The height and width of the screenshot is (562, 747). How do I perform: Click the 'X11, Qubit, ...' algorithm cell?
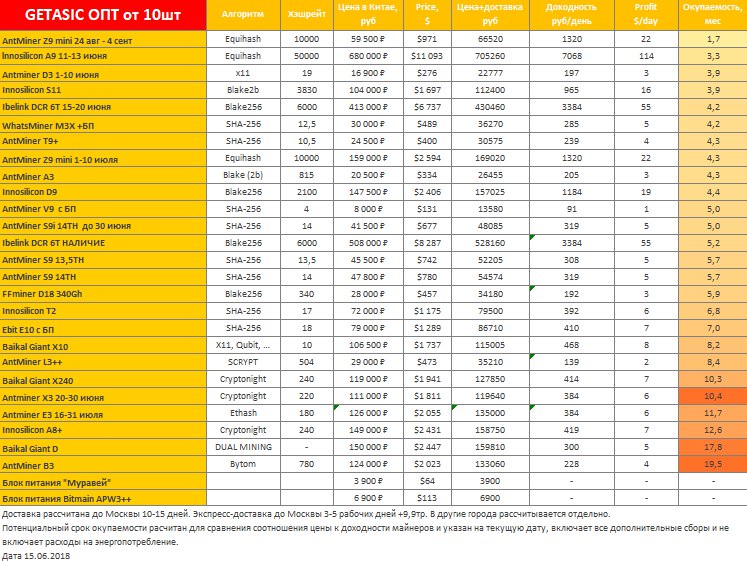tap(243, 345)
